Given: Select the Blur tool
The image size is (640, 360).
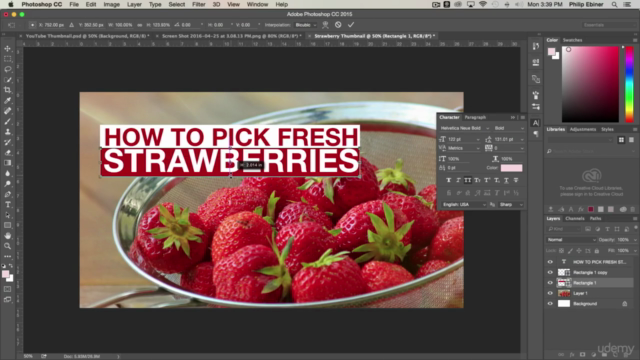Looking at the screenshot, I should coord(7,173).
